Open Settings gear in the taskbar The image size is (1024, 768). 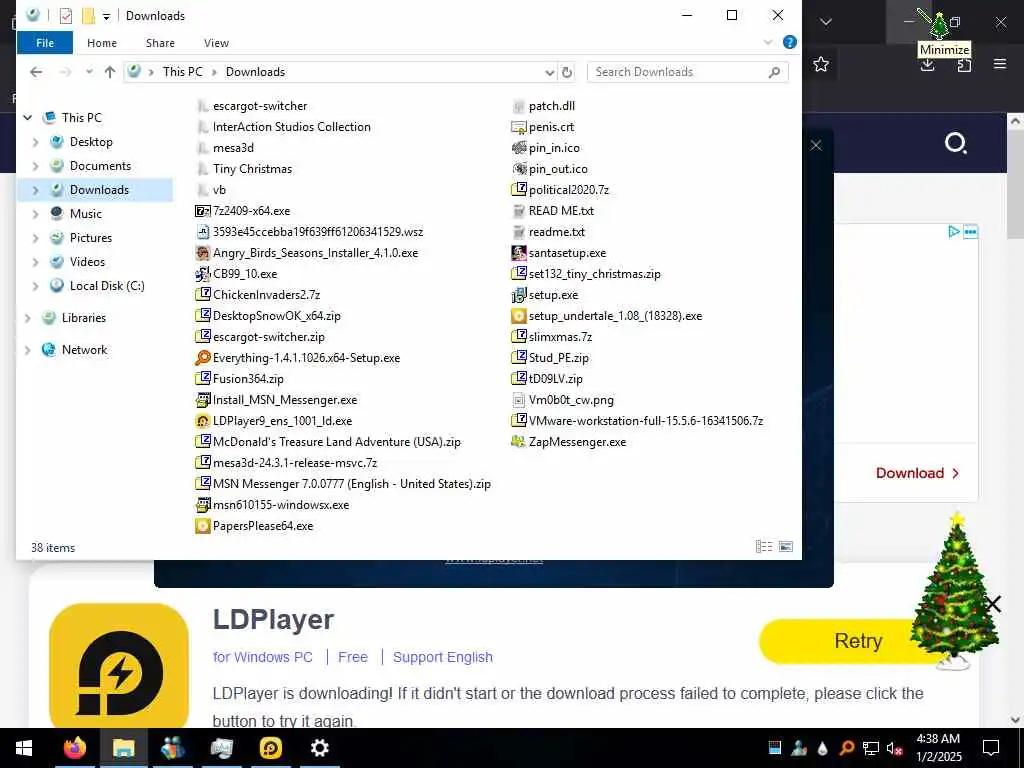tap(319, 748)
